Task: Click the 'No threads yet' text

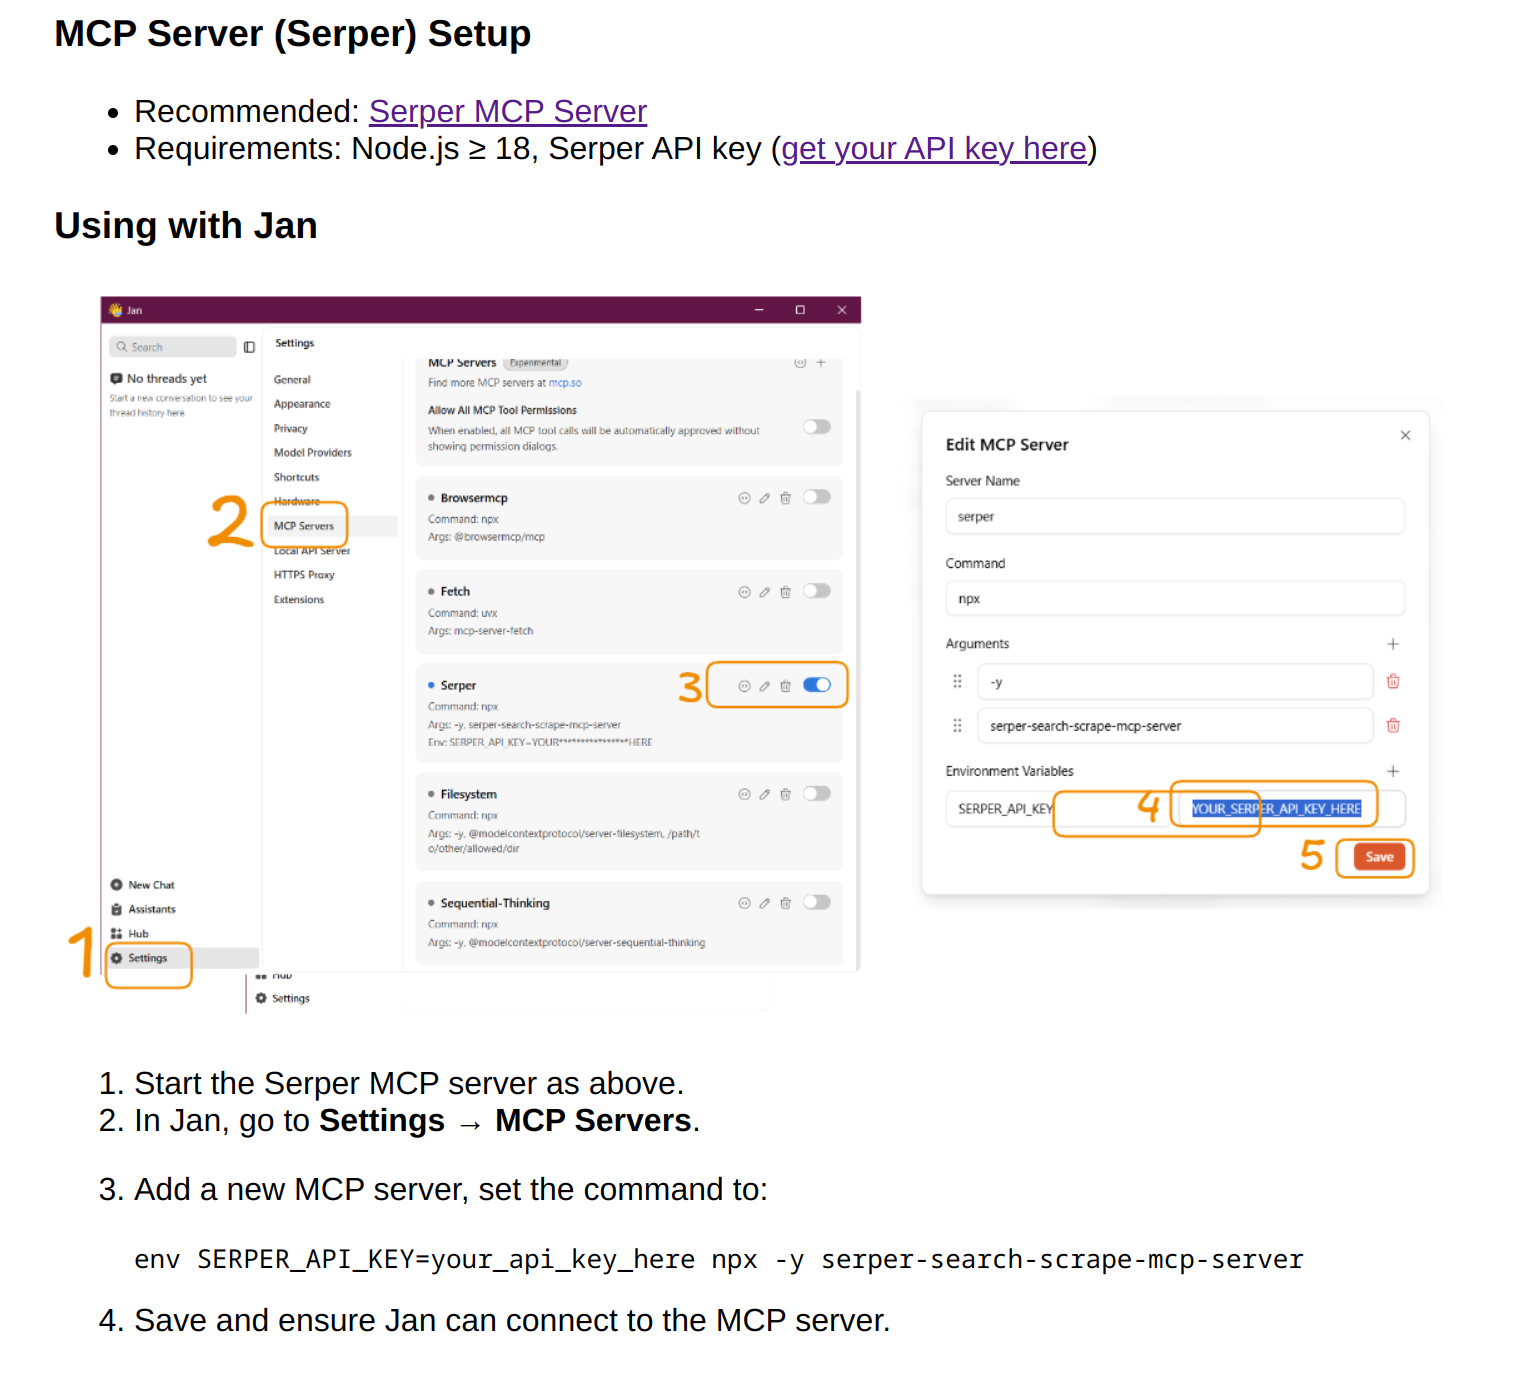Action: pyautogui.click(x=167, y=379)
